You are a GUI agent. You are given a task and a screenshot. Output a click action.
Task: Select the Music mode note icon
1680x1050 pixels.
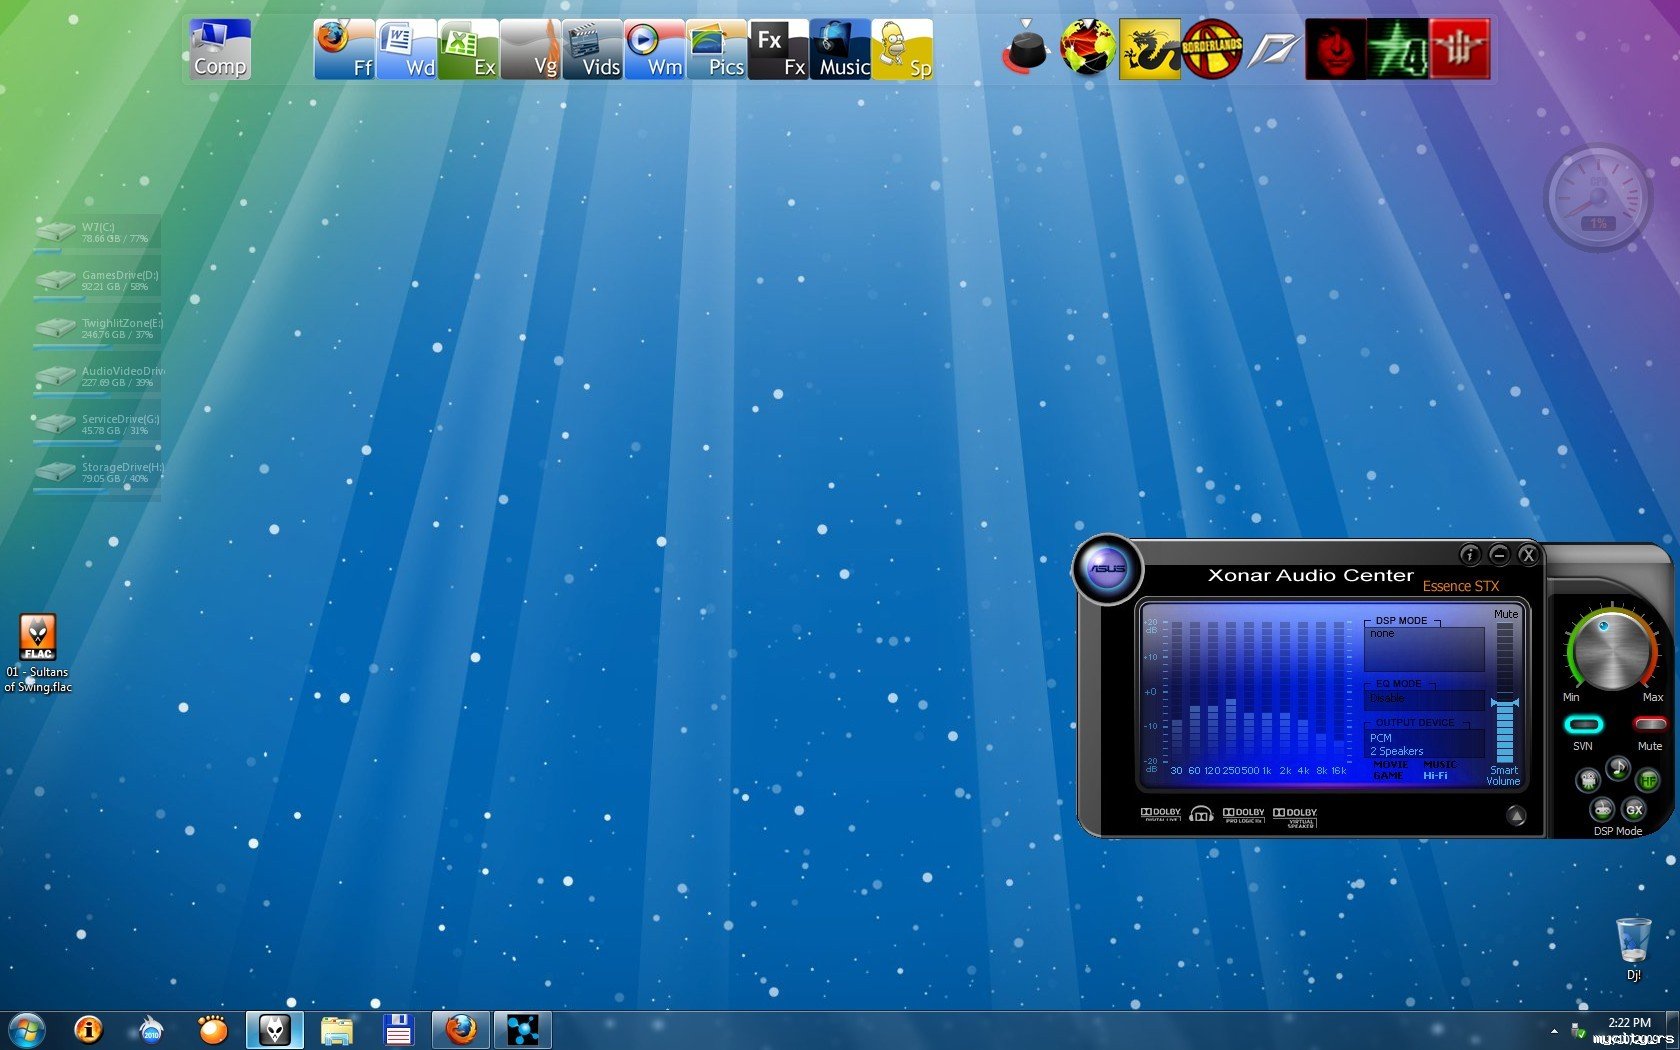point(1617,768)
